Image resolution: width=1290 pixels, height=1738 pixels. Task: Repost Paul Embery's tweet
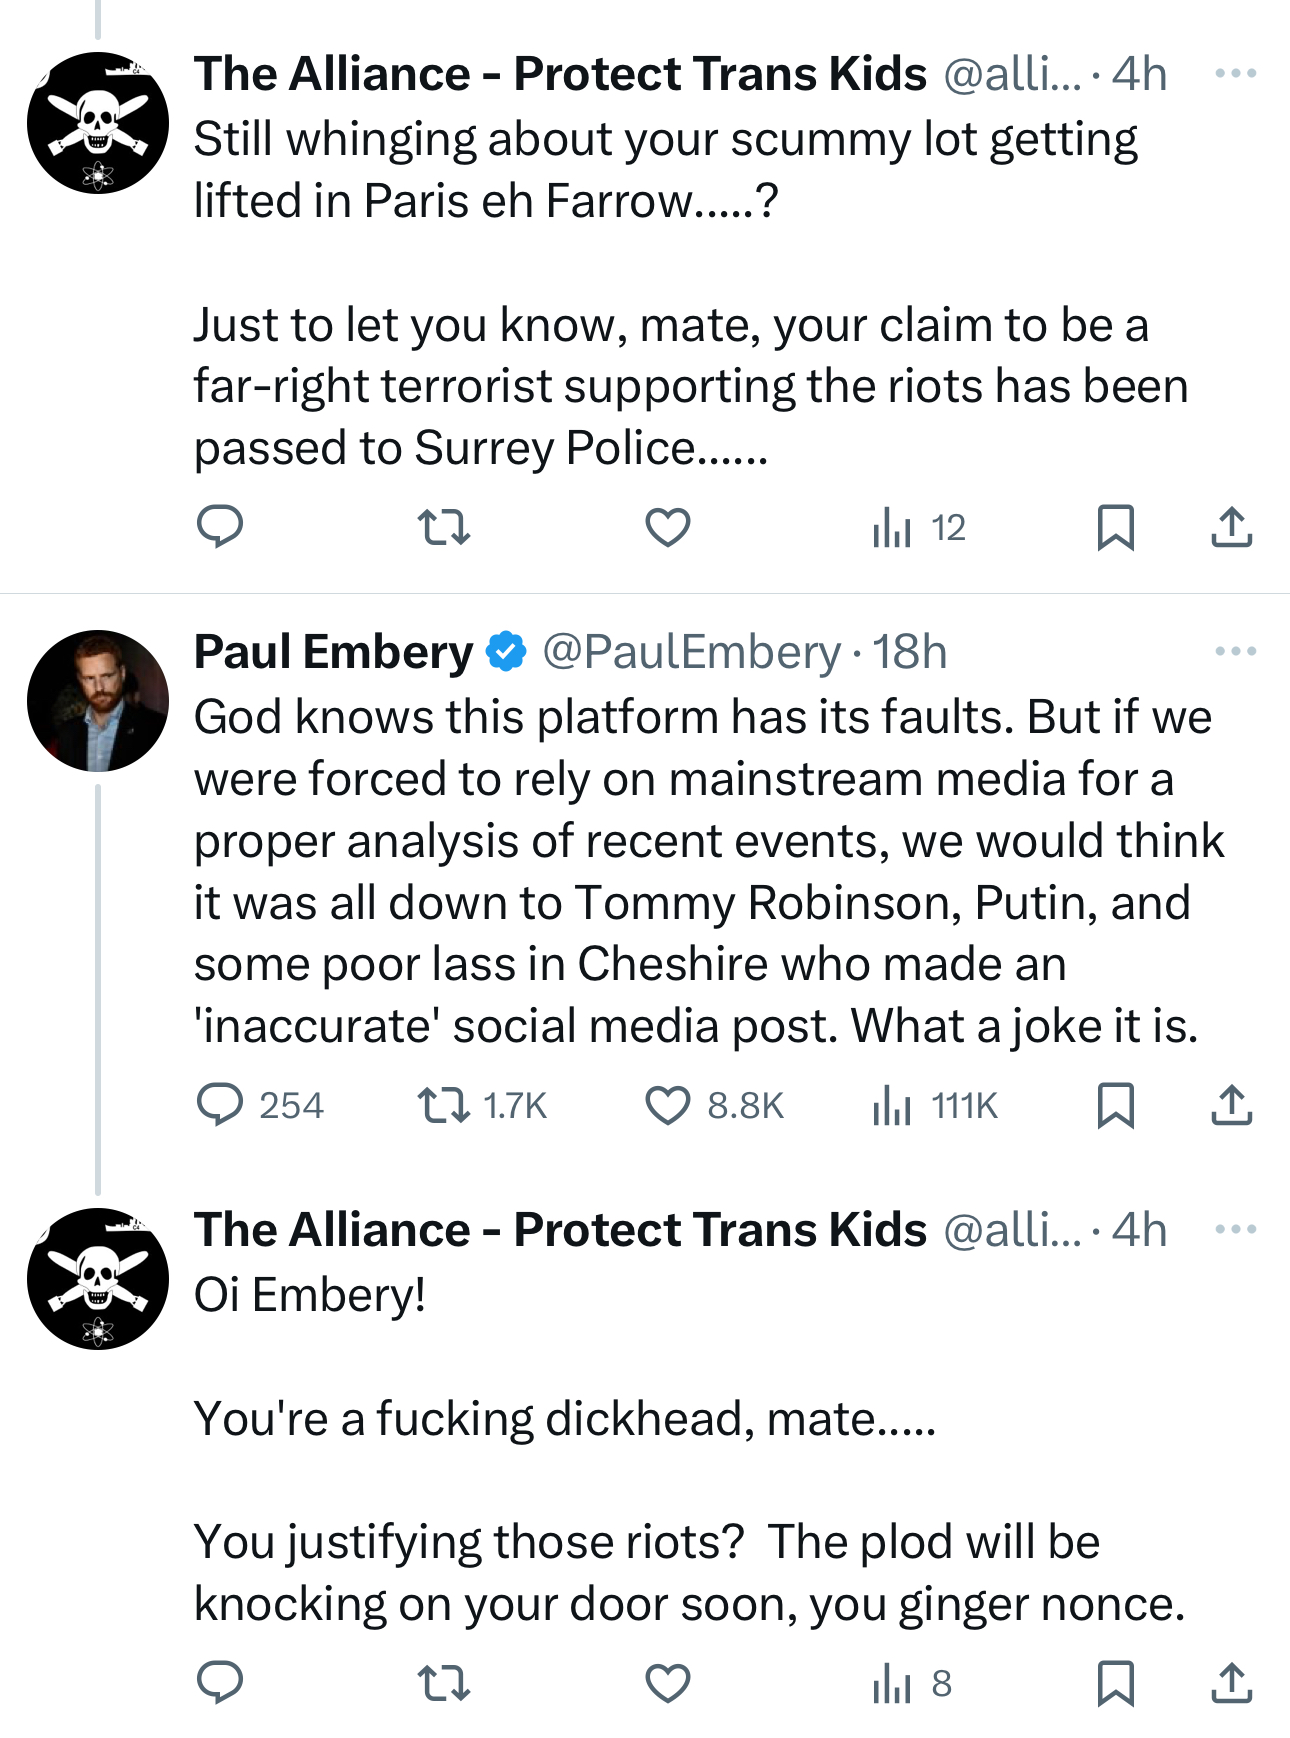(x=443, y=1105)
